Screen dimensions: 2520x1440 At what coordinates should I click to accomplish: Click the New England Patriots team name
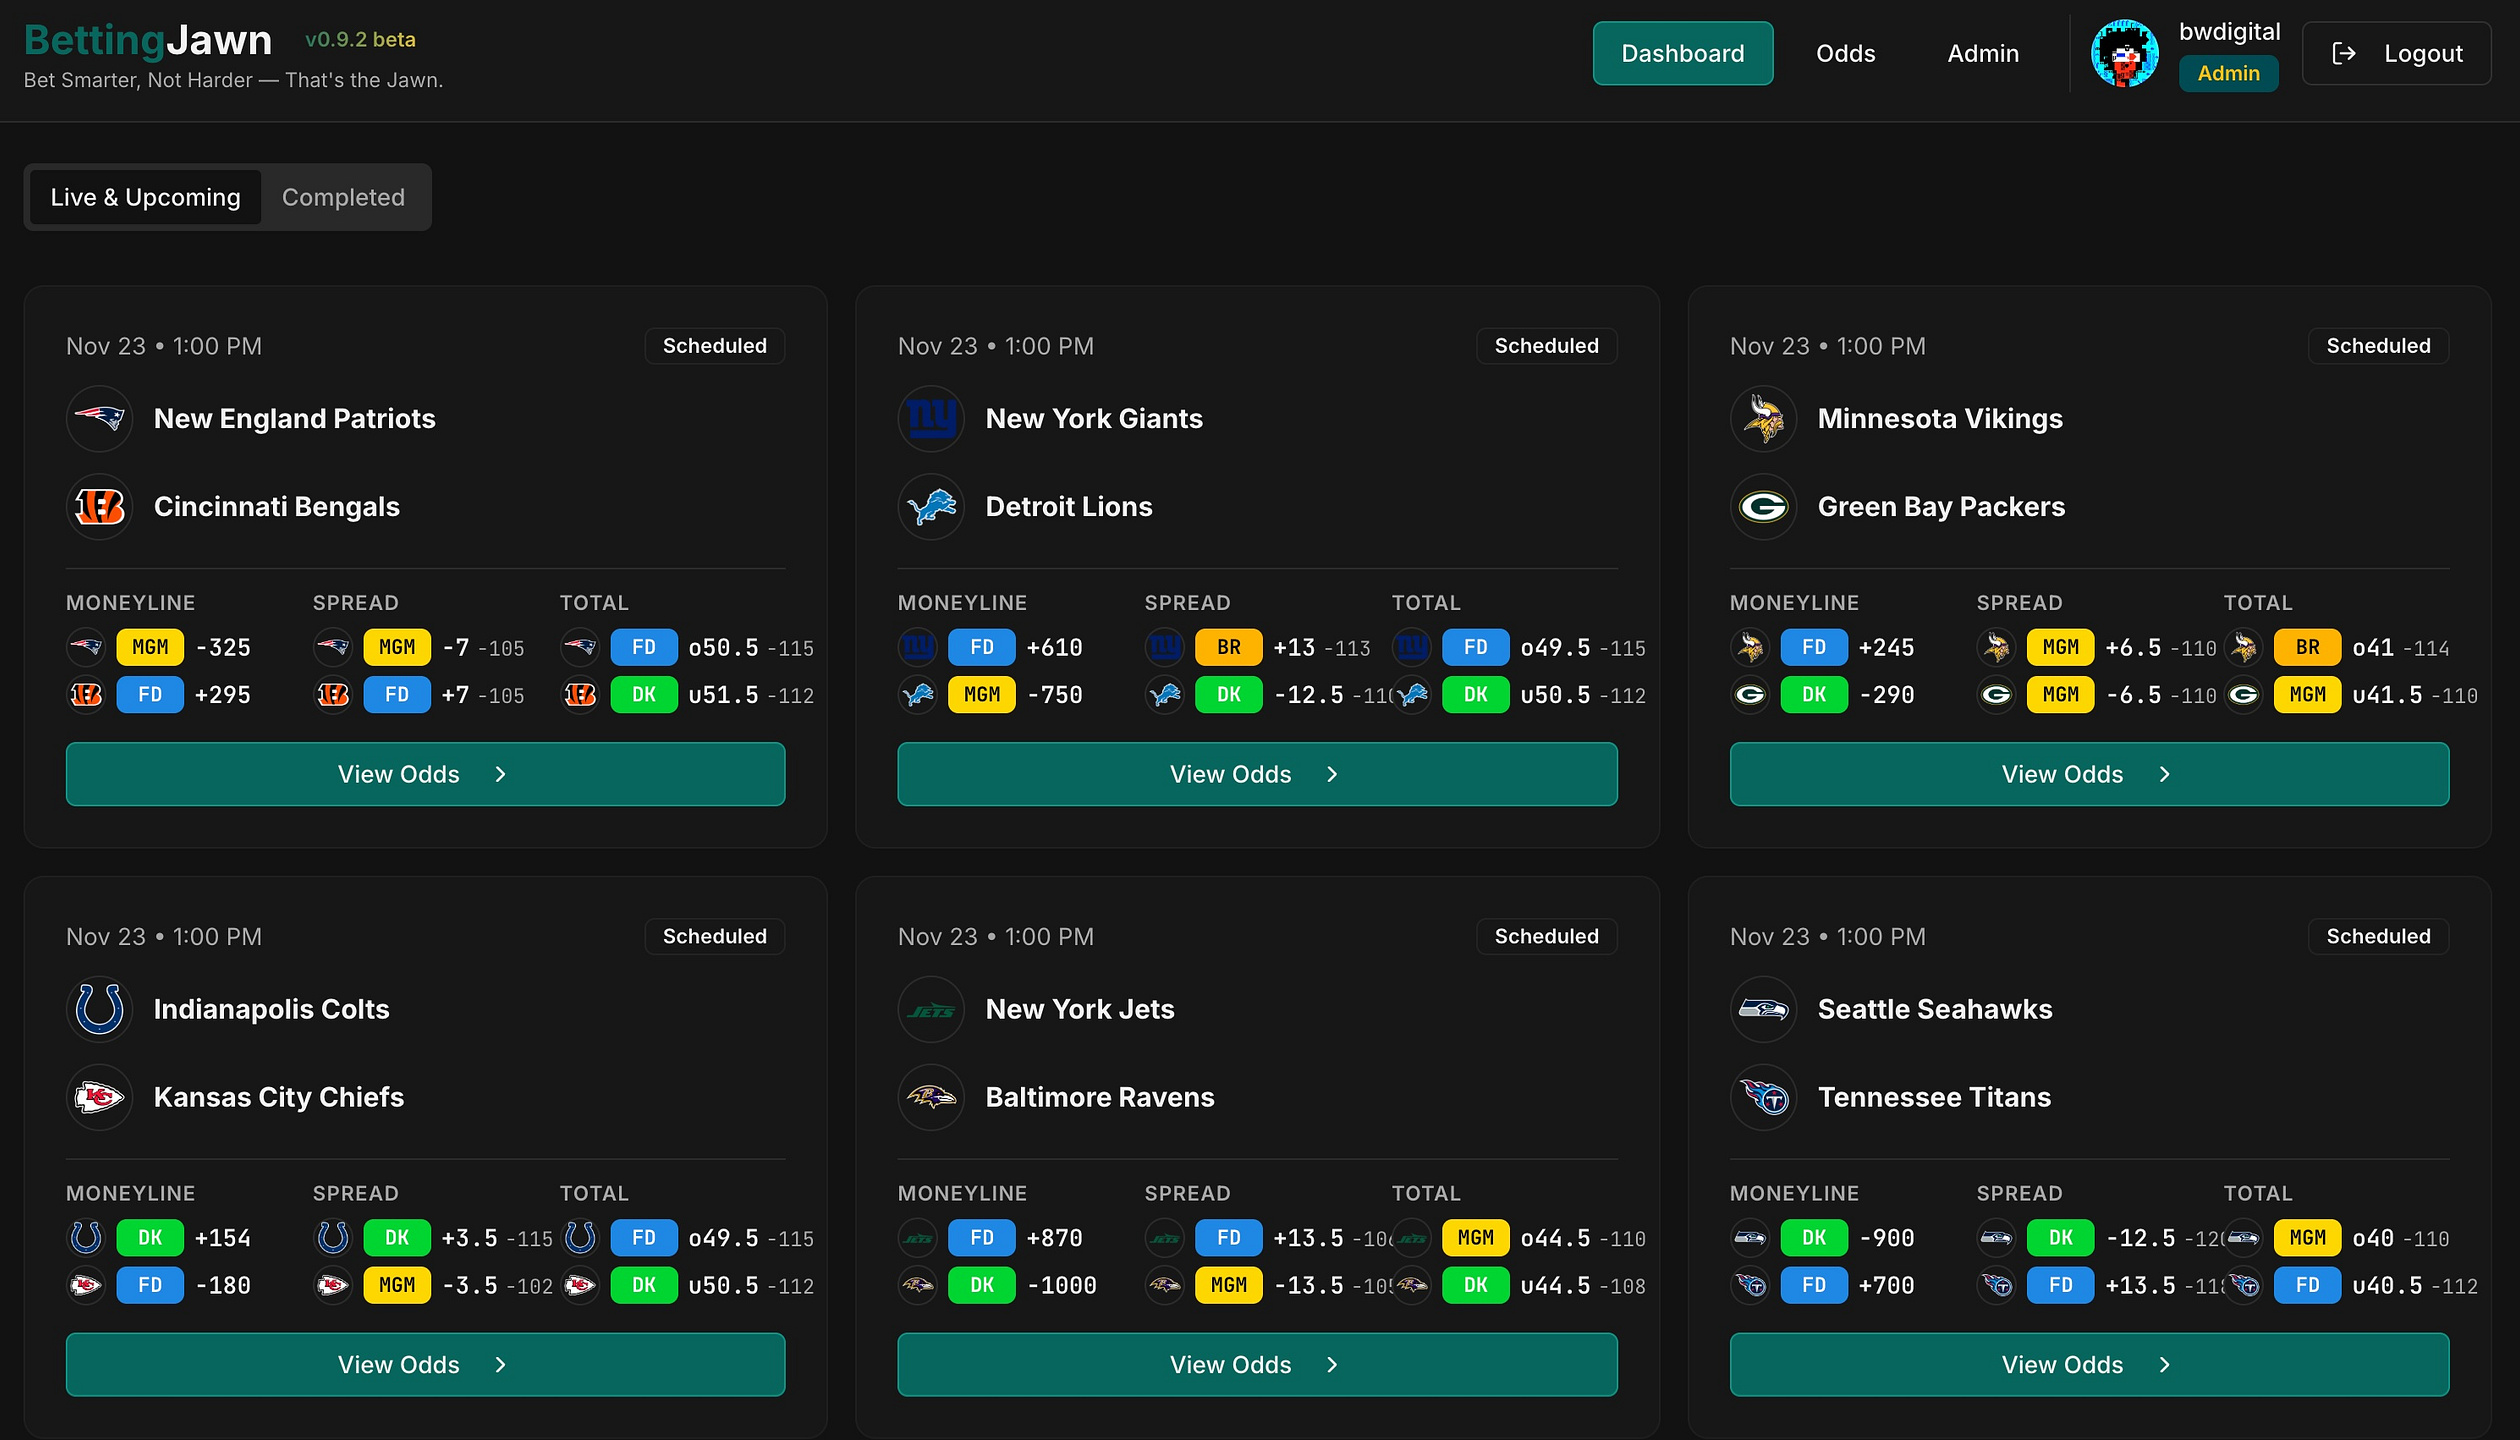point(295,419)
